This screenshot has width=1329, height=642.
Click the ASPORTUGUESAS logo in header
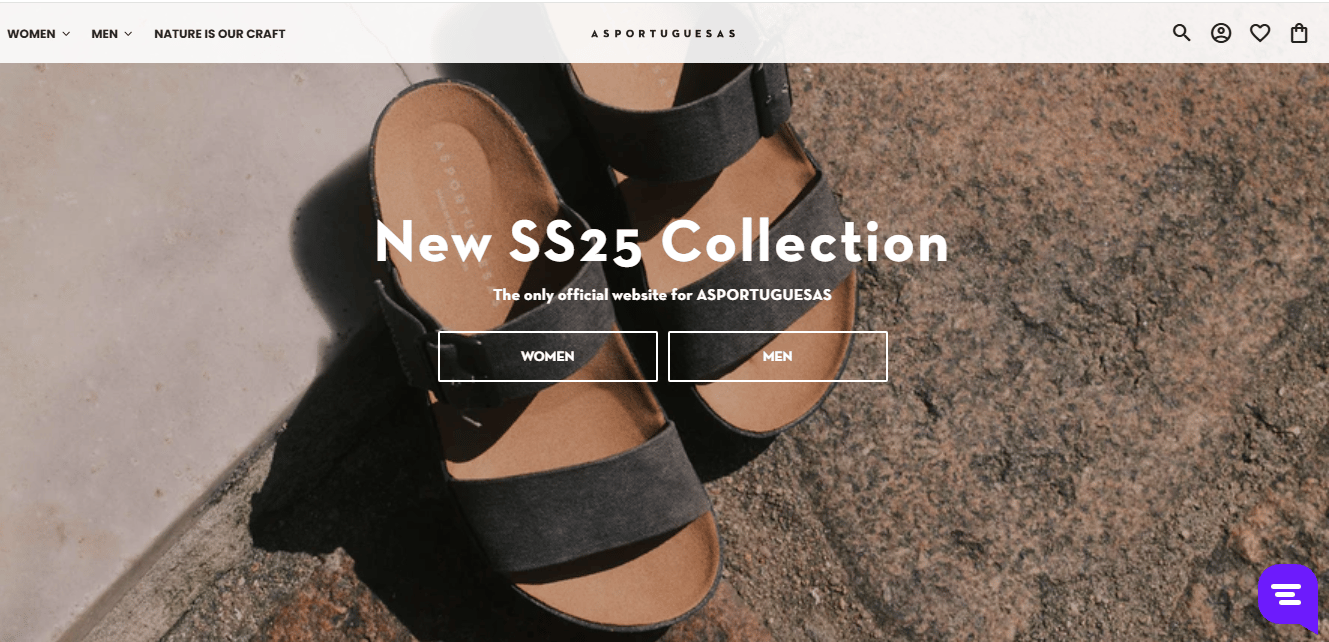click(x=663, y=33)
